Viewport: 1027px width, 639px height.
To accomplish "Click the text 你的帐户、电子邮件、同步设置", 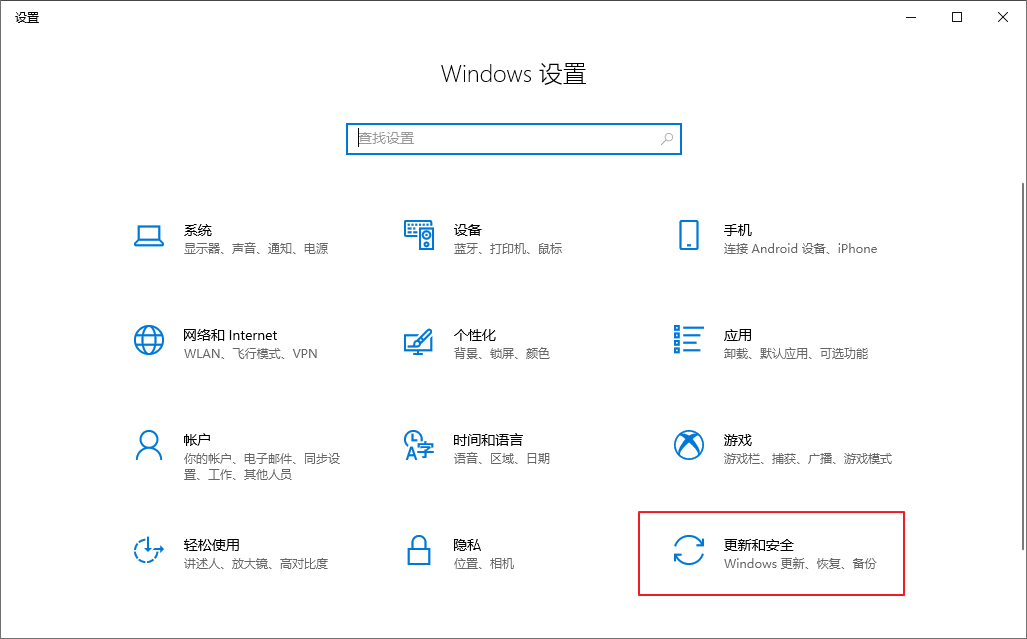I will pos(262,466).
